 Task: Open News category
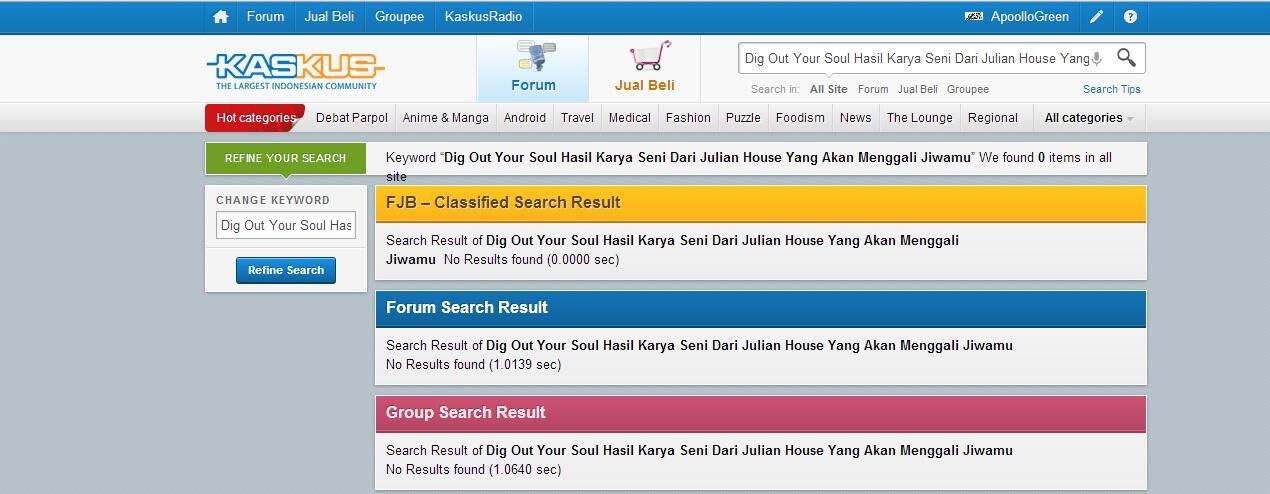[855, 118]
